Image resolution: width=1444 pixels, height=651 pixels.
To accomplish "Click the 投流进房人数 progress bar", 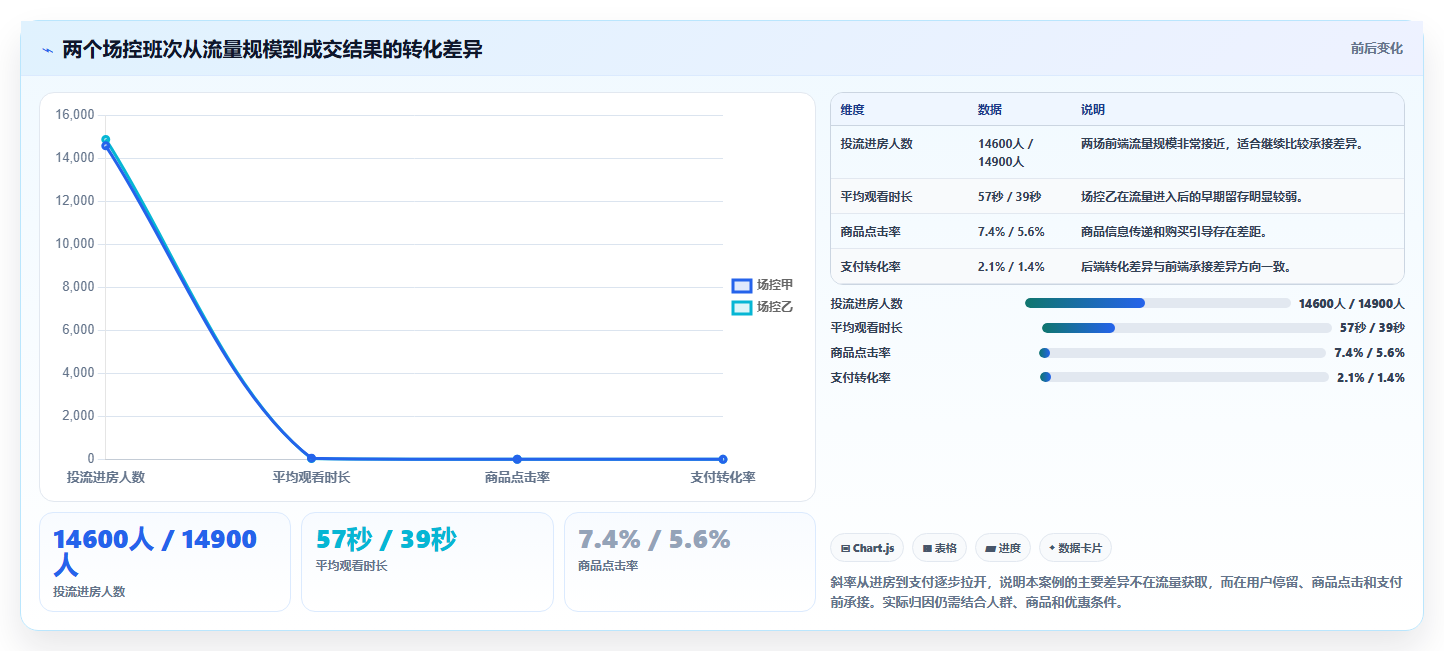I will tap(1158, 303).
